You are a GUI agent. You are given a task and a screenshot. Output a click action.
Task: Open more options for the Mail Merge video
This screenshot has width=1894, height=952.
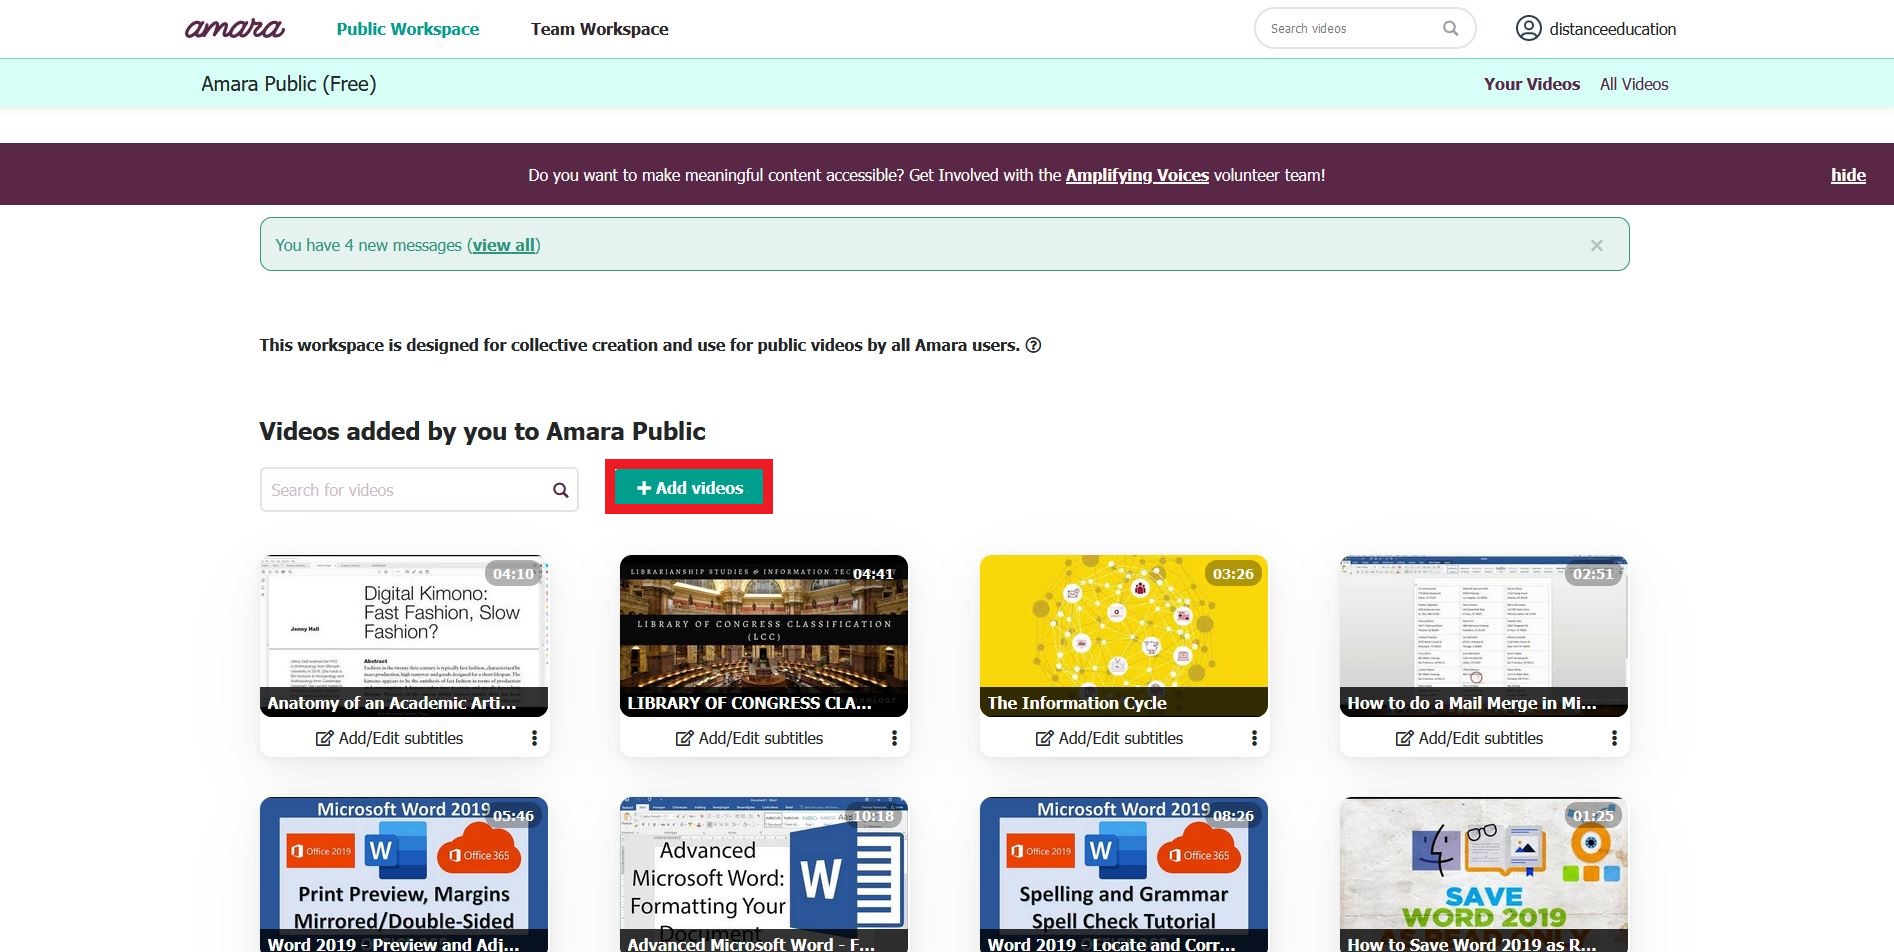(x=1614, y=738)
